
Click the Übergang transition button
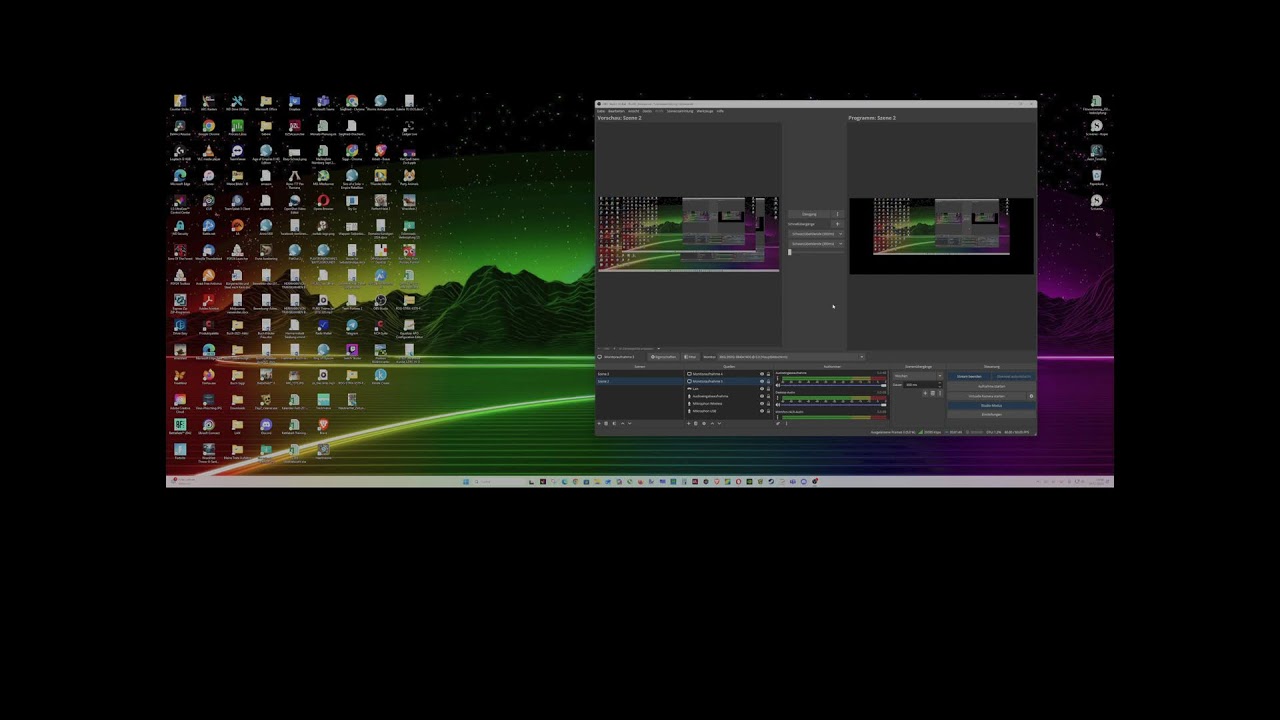(x=809, y=214)
